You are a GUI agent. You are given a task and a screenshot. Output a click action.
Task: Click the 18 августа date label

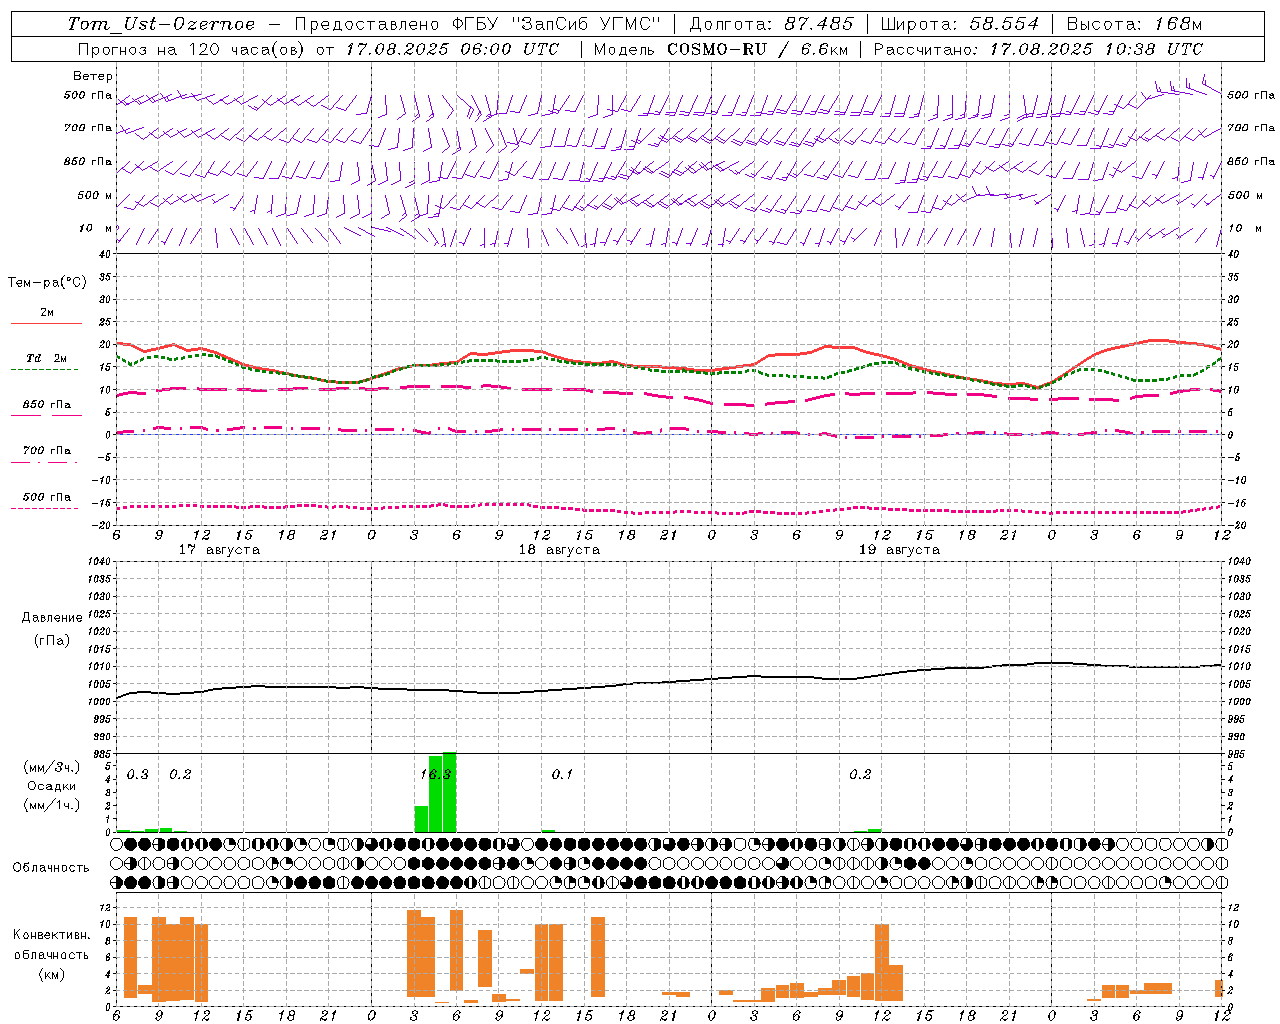559,550
